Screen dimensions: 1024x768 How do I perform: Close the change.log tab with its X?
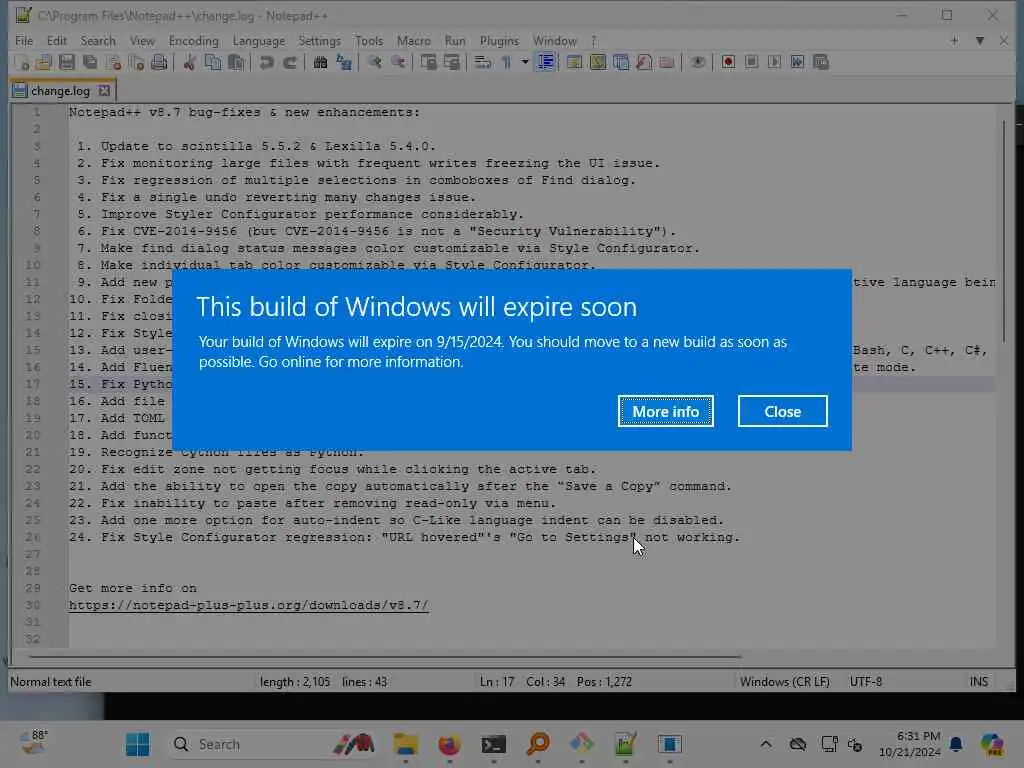coord(104,91)
